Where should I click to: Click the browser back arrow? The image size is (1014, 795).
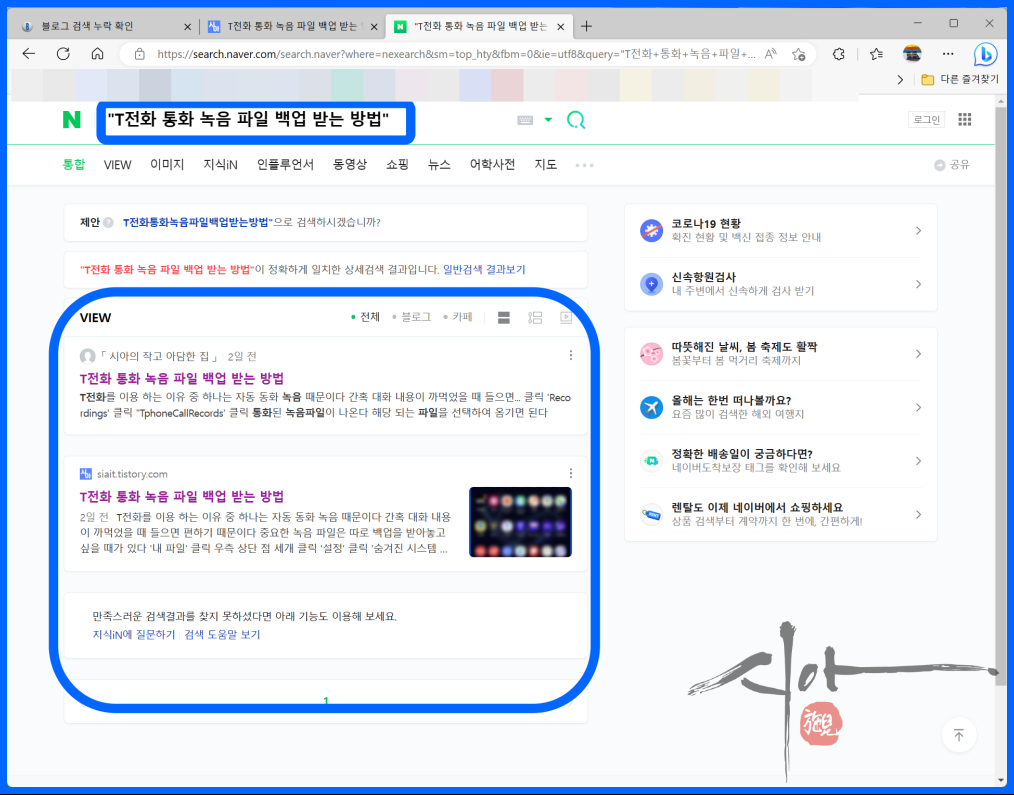click(x=28, y=54)
